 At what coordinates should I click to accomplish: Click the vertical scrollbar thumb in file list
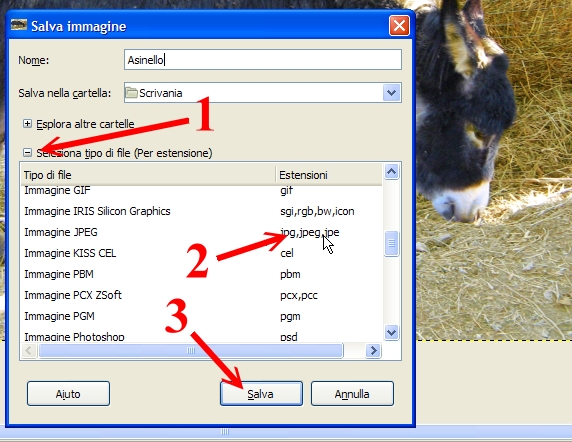coord(391,243)
